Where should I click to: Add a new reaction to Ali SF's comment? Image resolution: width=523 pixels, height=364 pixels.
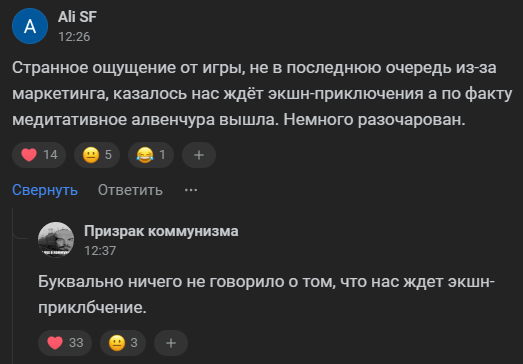point(199,155)
